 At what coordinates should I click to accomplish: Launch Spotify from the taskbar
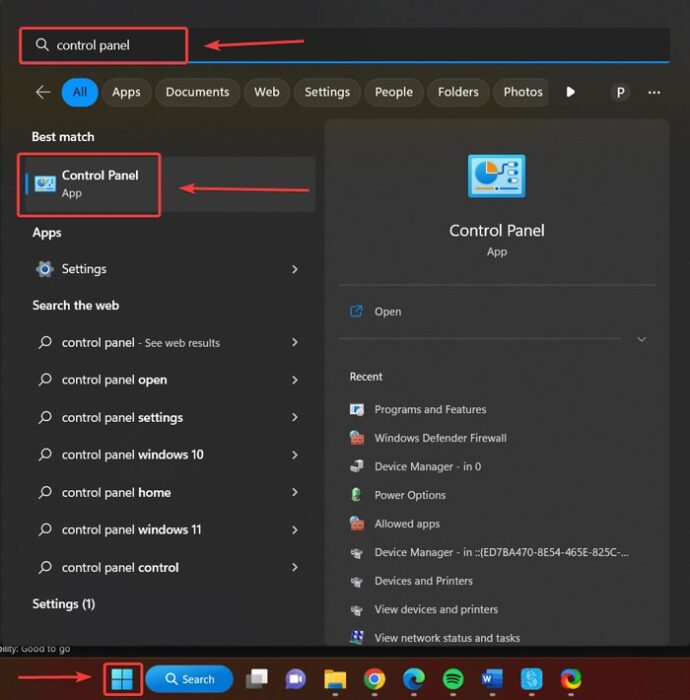453,679
